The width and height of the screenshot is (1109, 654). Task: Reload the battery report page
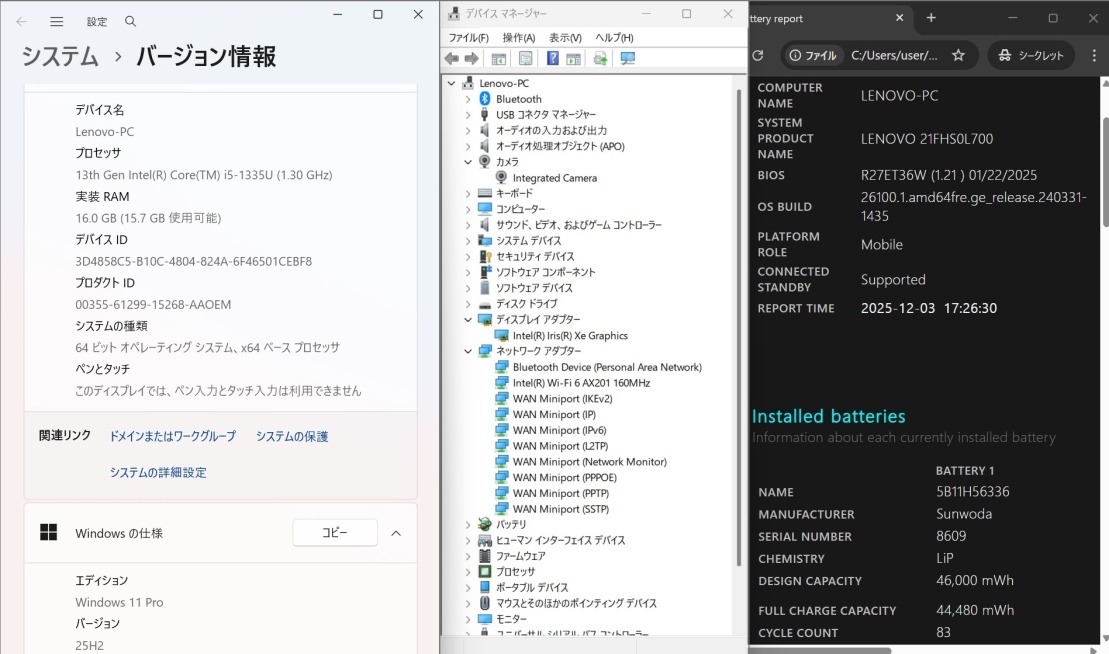coord(758,56)
